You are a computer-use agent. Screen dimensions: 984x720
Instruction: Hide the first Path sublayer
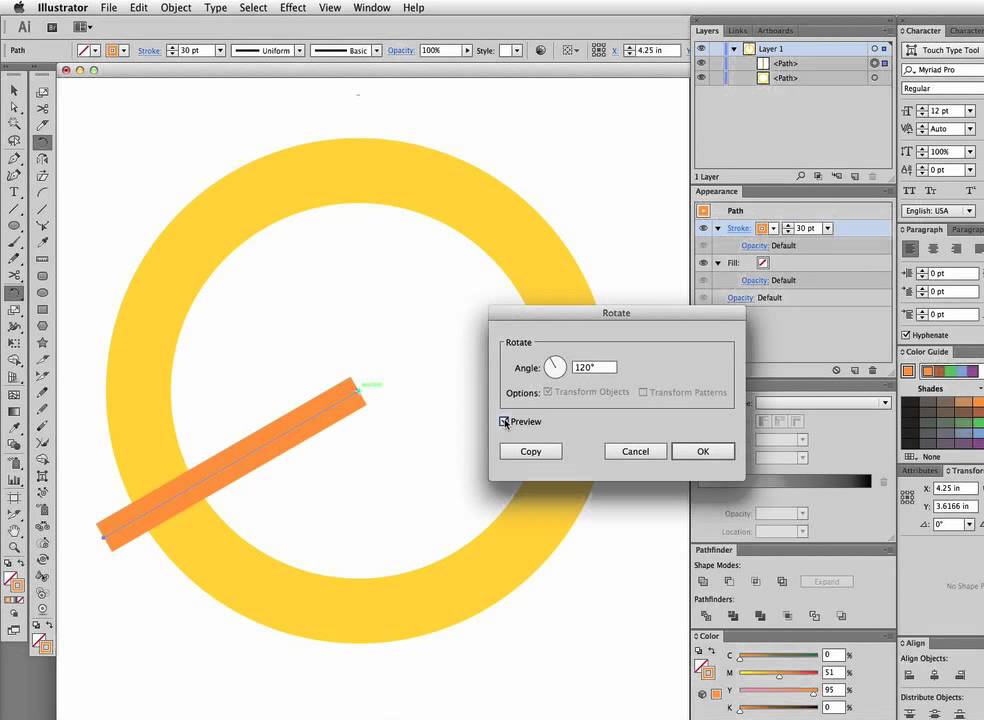coord(702,63)
